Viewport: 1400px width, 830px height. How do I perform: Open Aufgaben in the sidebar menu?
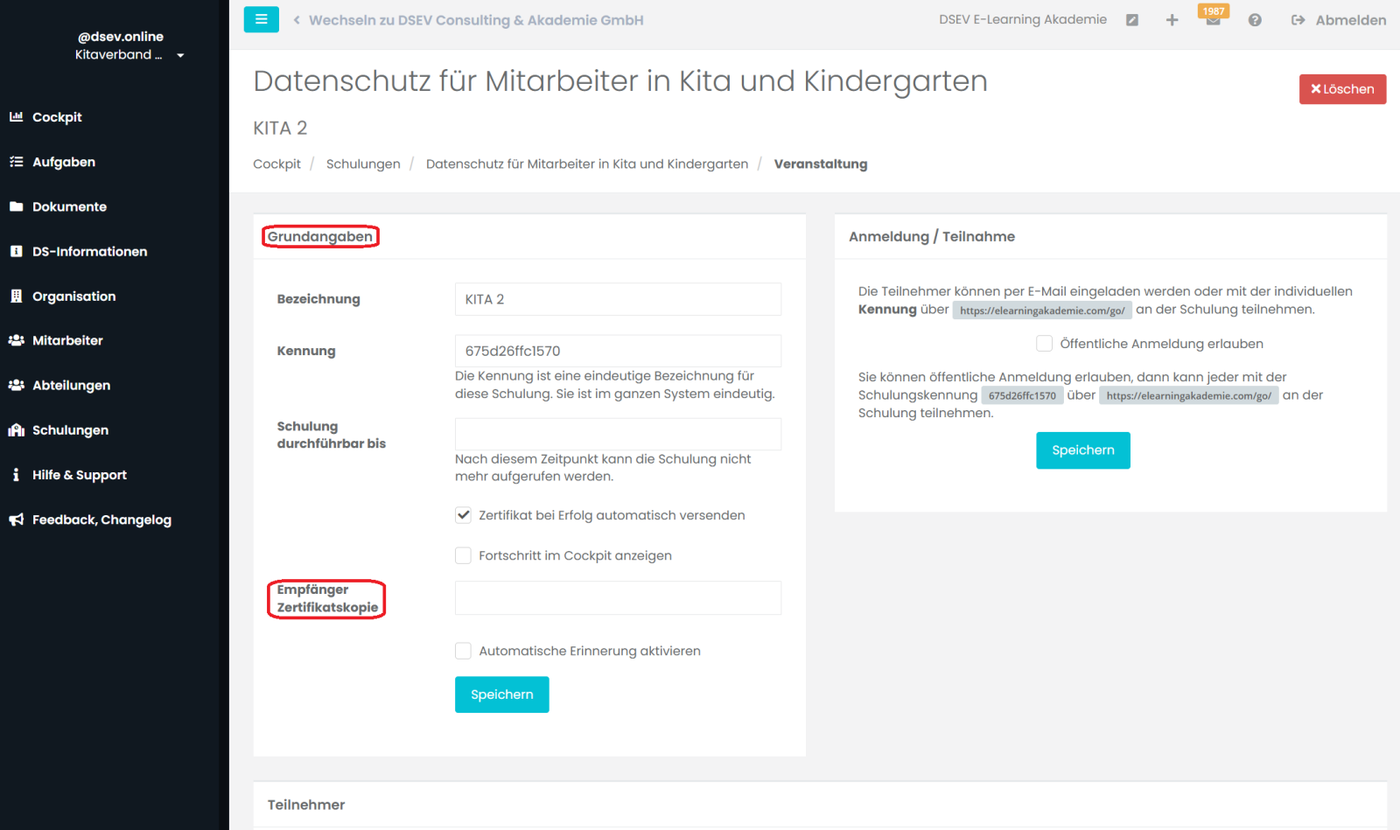(63, 162)
